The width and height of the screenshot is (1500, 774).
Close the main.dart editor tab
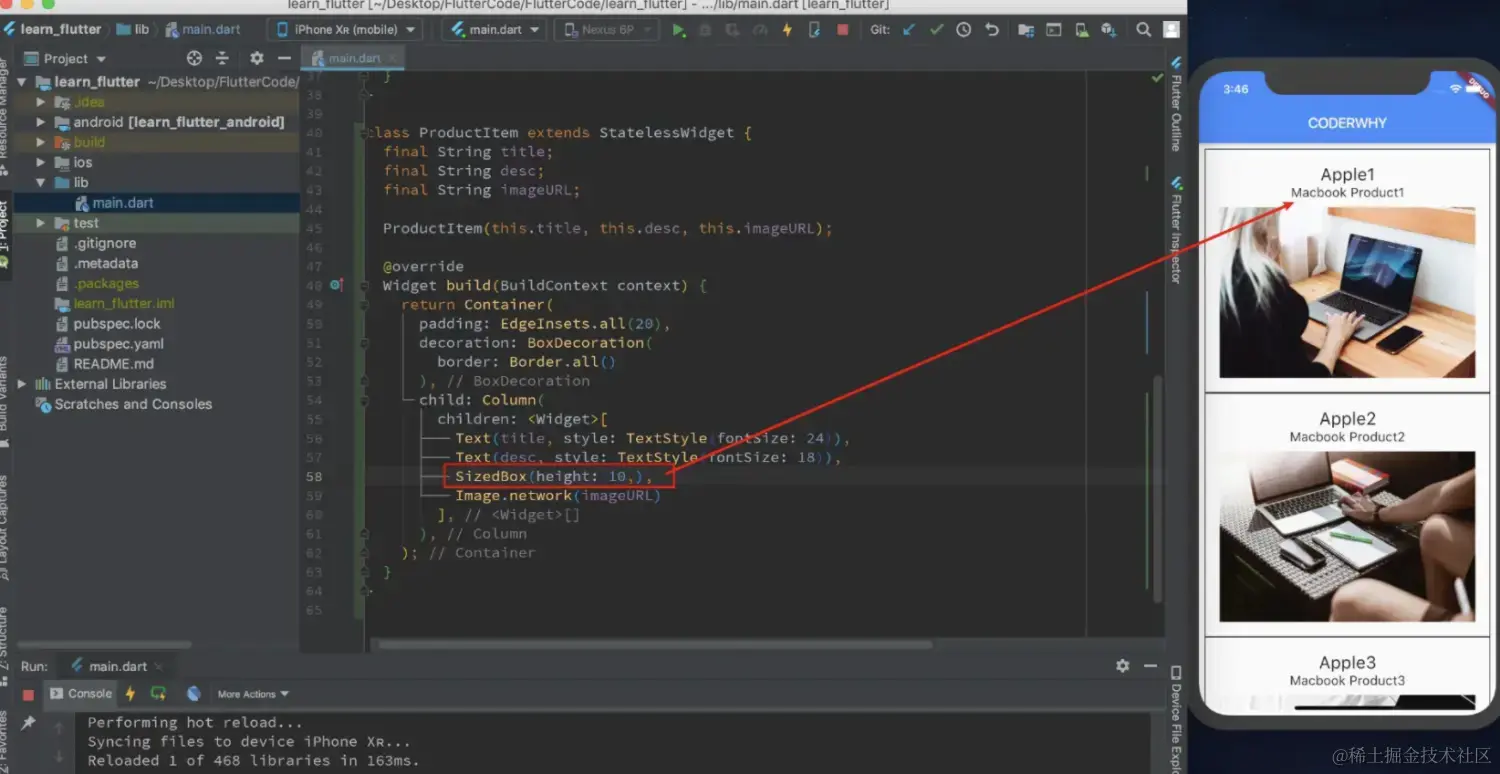click(x=394, y=58)
